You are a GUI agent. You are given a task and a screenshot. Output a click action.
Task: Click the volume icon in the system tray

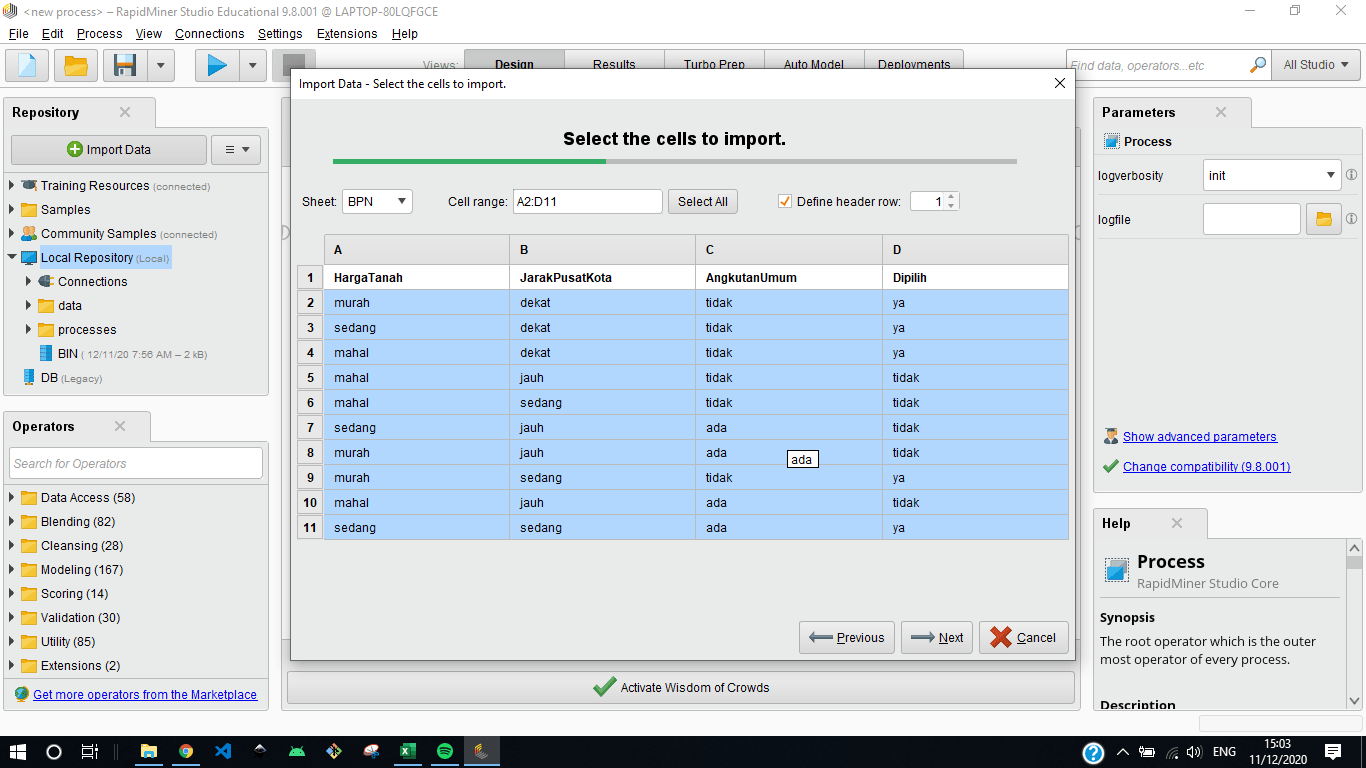(1193, 752)
